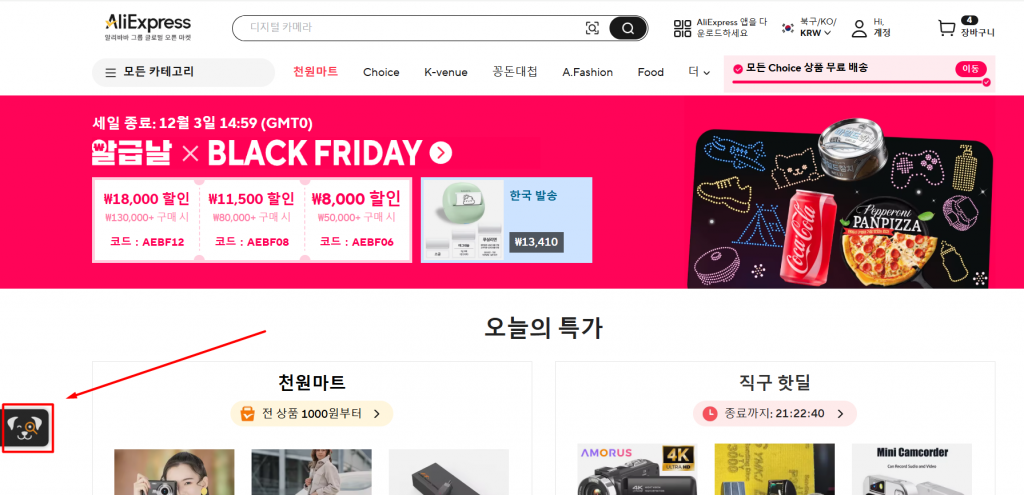Image resolution: width=1024 pixels, height=495 pixels.
Task: Click the Black Friday banner arrow circle
Action: [x=441, y=153]
